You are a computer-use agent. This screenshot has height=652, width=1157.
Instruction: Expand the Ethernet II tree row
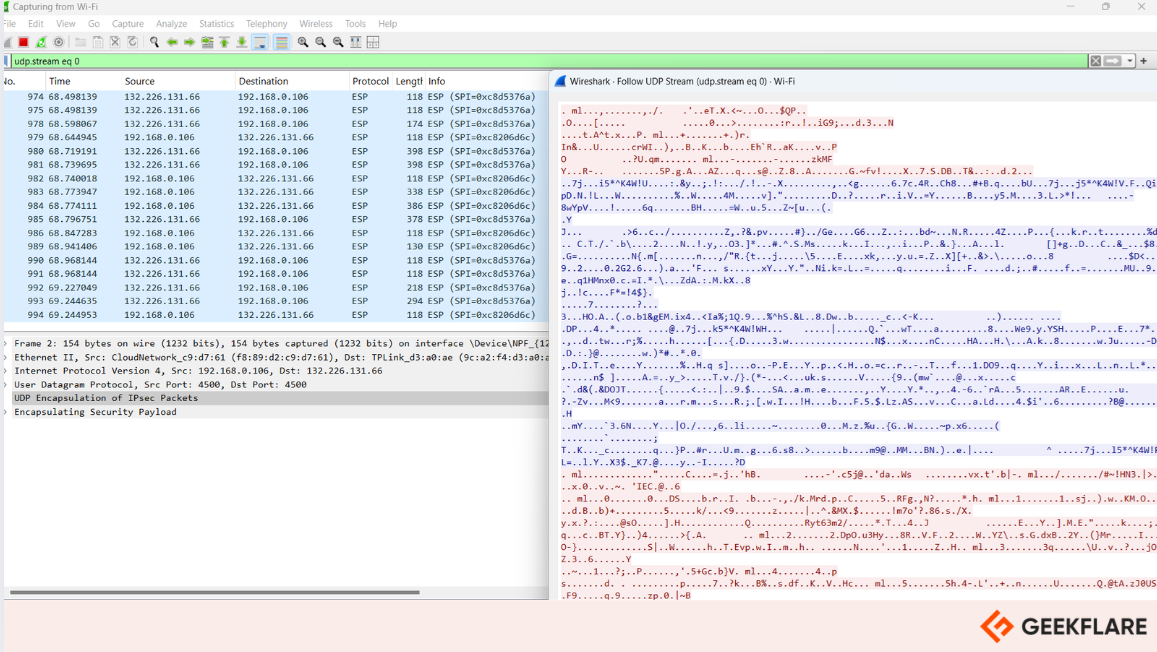[x=6, y=357]
